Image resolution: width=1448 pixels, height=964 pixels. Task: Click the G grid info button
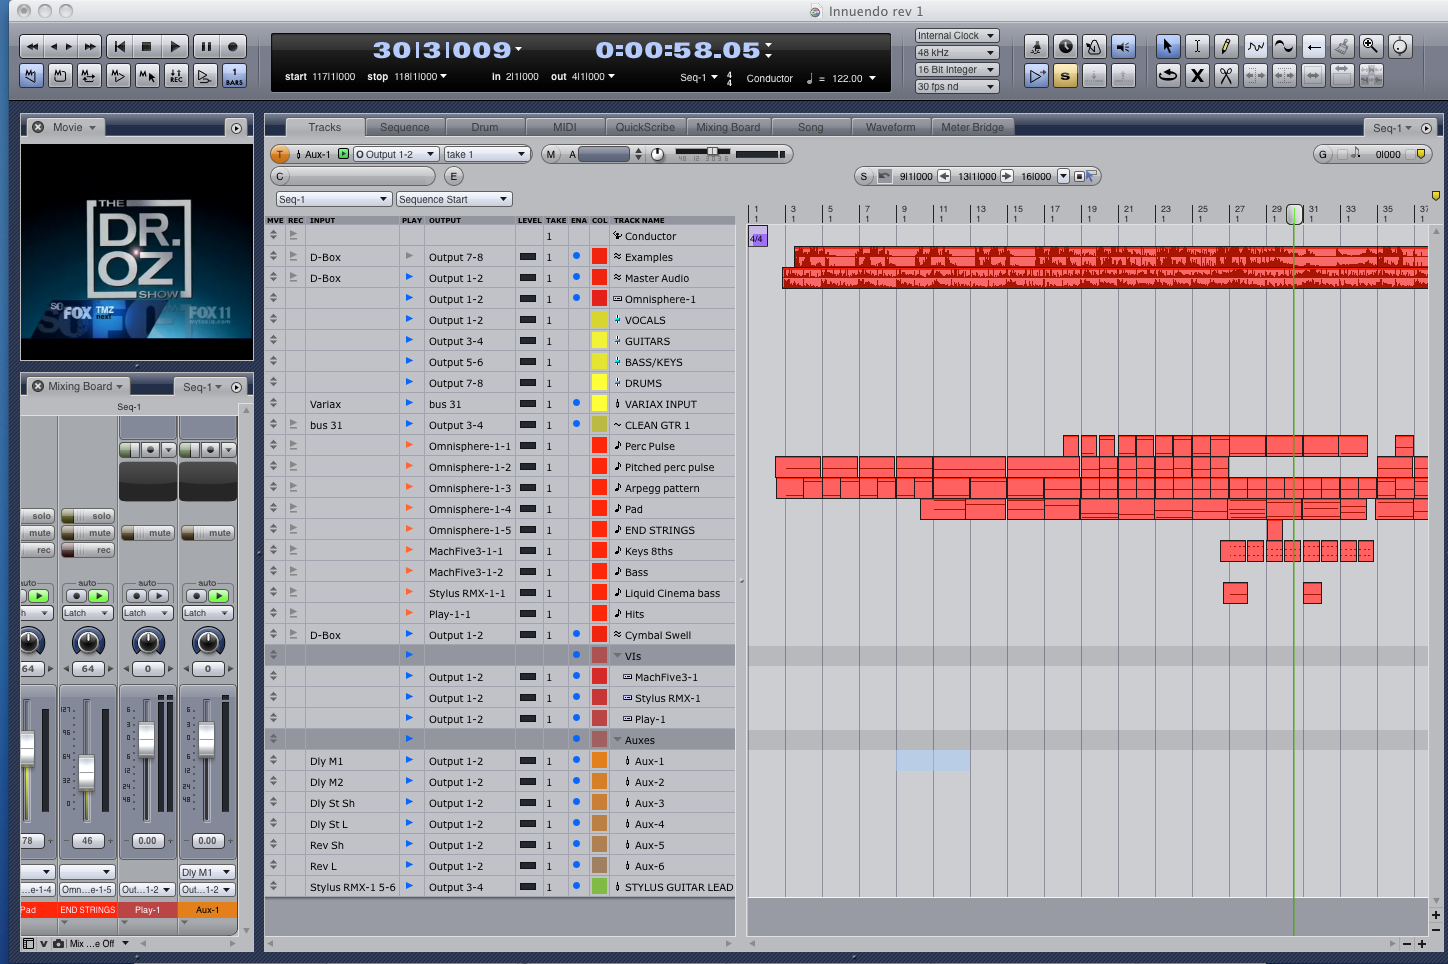tap(1323, 154)
